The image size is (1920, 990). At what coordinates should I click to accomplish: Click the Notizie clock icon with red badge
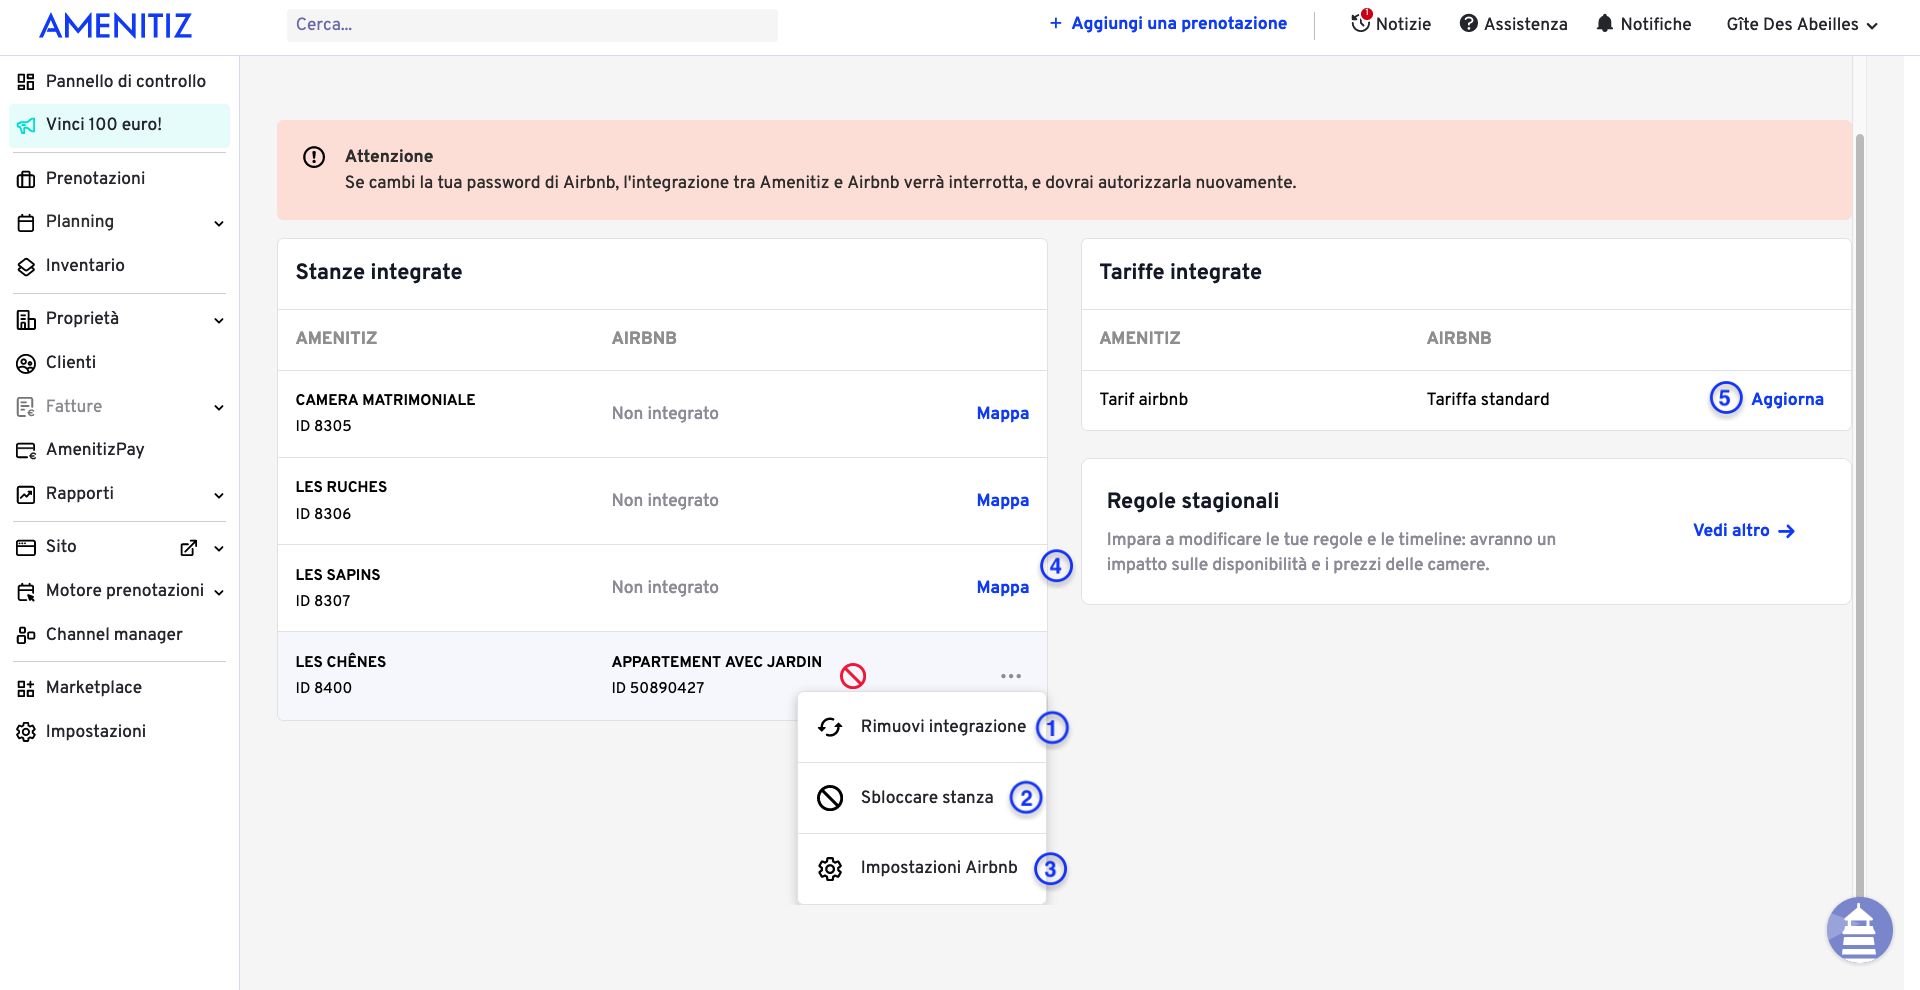[x=1361, y=22]
